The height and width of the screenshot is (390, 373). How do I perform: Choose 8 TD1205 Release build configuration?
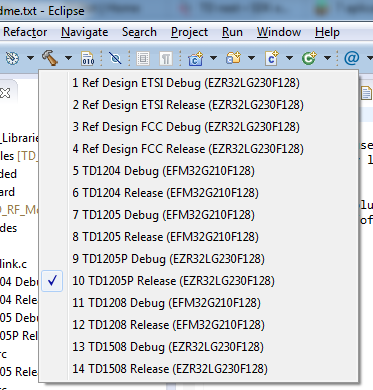click(x=199, y=237)
